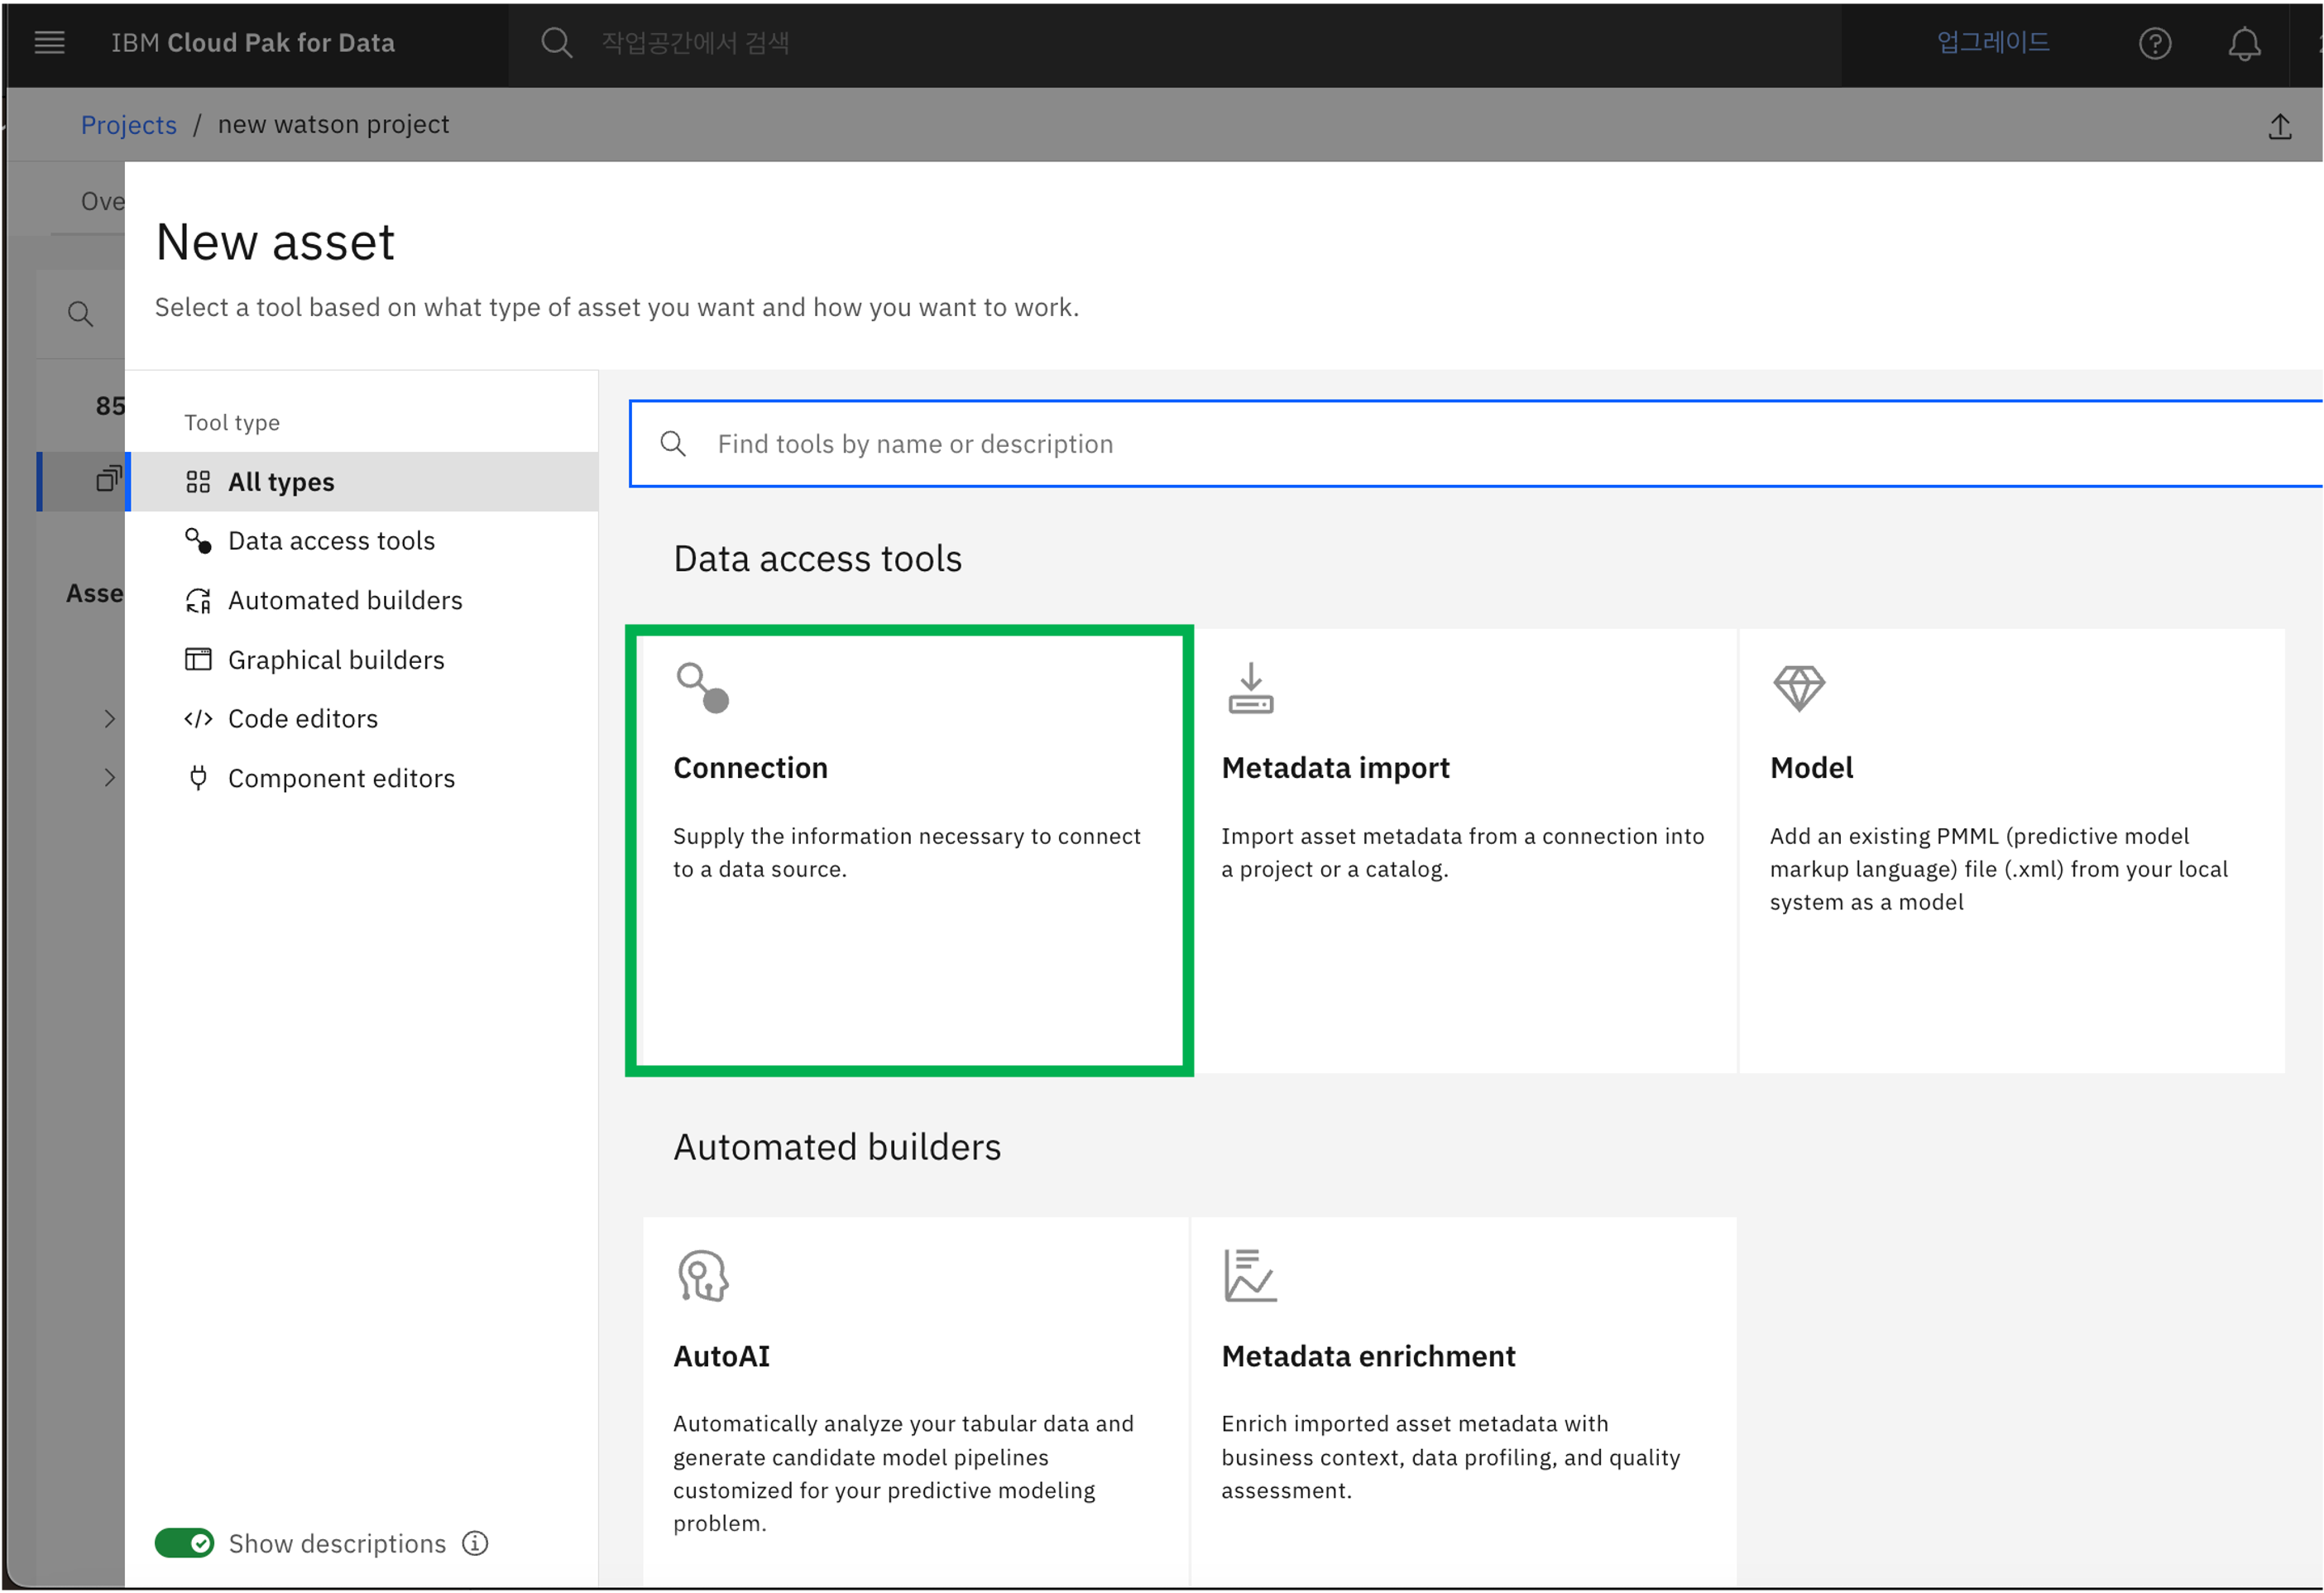Open the Projects breadcrumb link
The width and height of the screenshot is (2324, 1593).
coord(128,125)
